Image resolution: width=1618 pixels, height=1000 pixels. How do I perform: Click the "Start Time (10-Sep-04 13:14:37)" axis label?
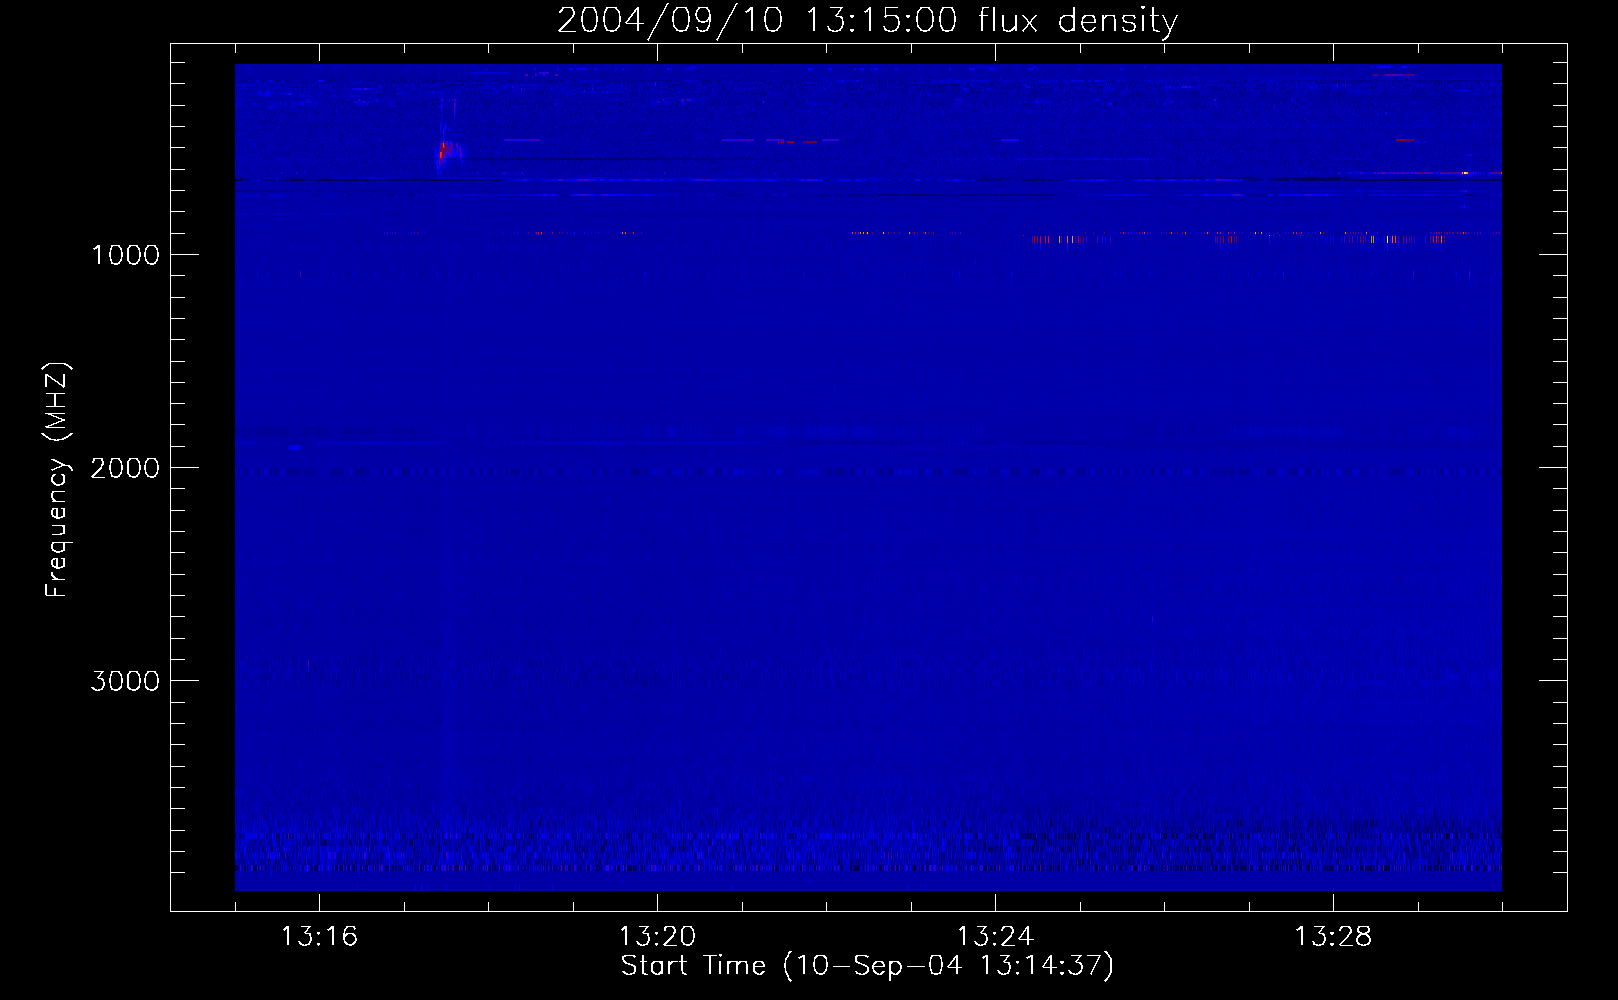(867, 965)
